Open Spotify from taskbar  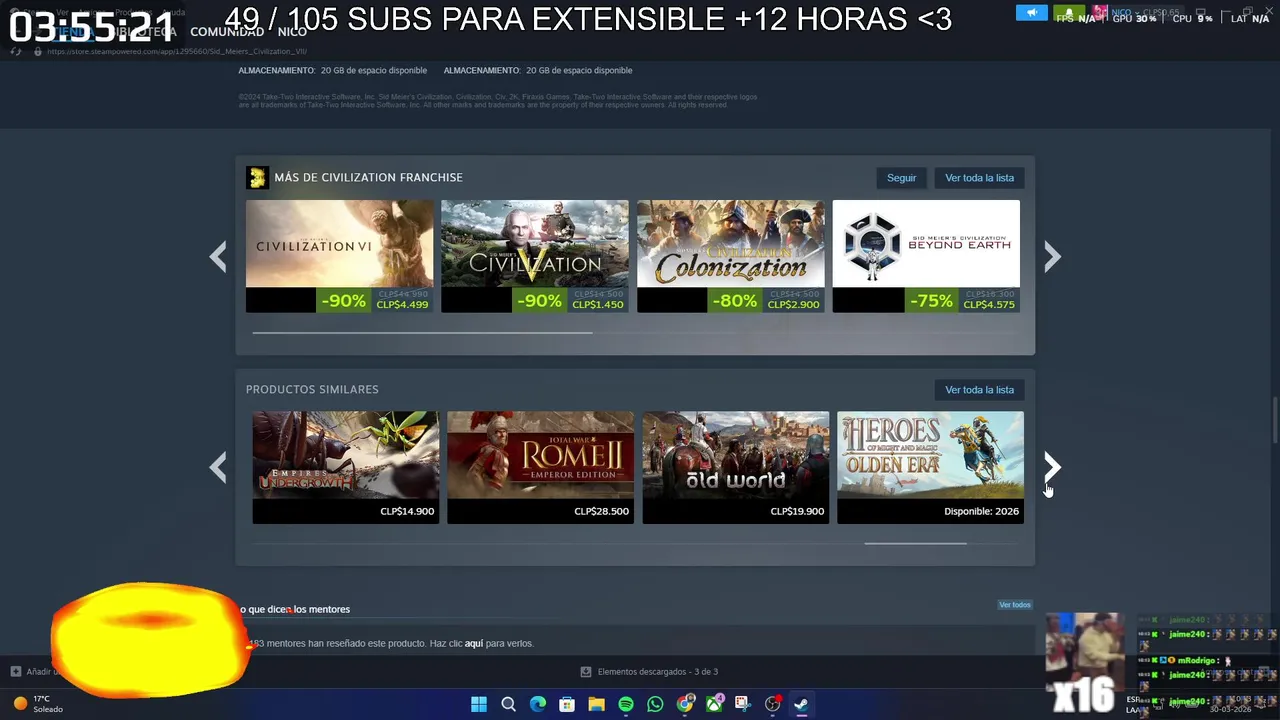click(x=626, y=704)
